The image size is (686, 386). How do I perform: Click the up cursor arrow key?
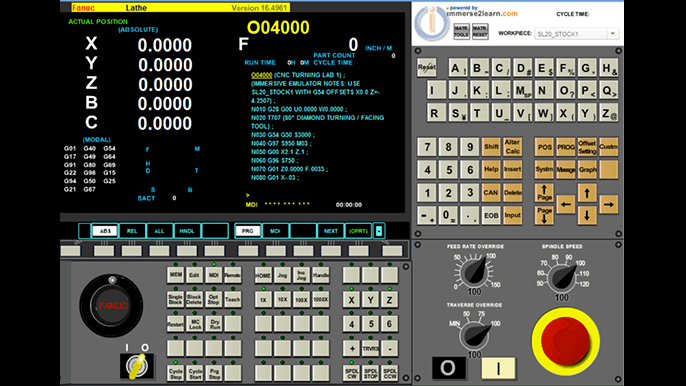click(587, 193)
